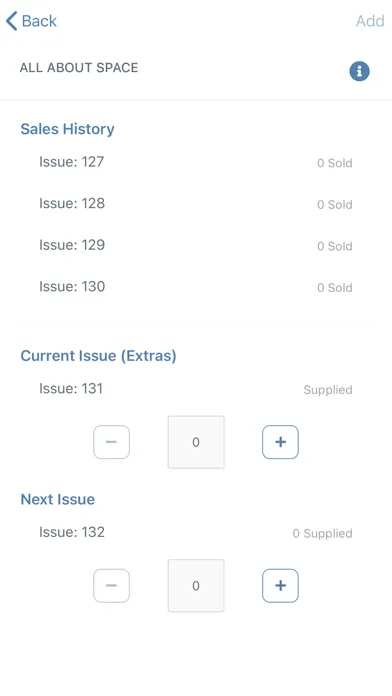
Task: Tap the ALL ABOUT SPACE title
Action: click(x=79, y=67)
